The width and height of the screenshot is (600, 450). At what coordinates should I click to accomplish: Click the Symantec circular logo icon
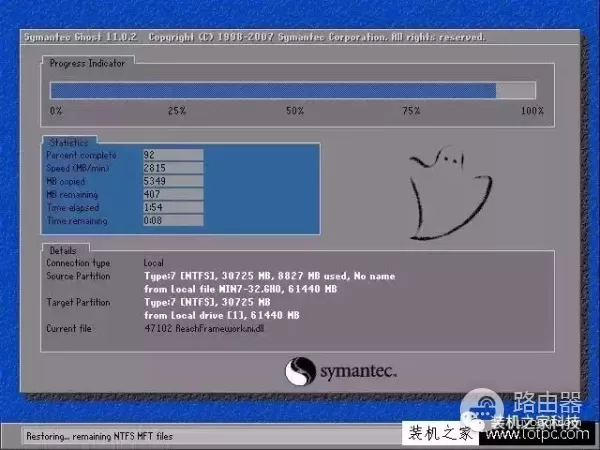tap(302, 370)
